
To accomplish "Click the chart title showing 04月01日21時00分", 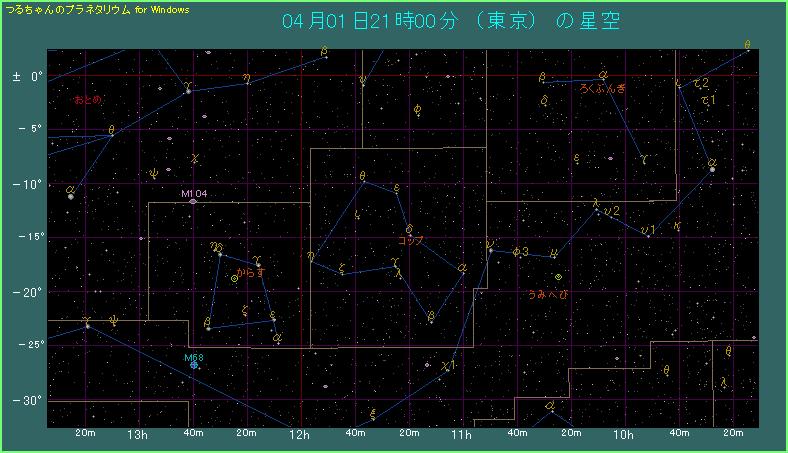I will coord(449,22).
